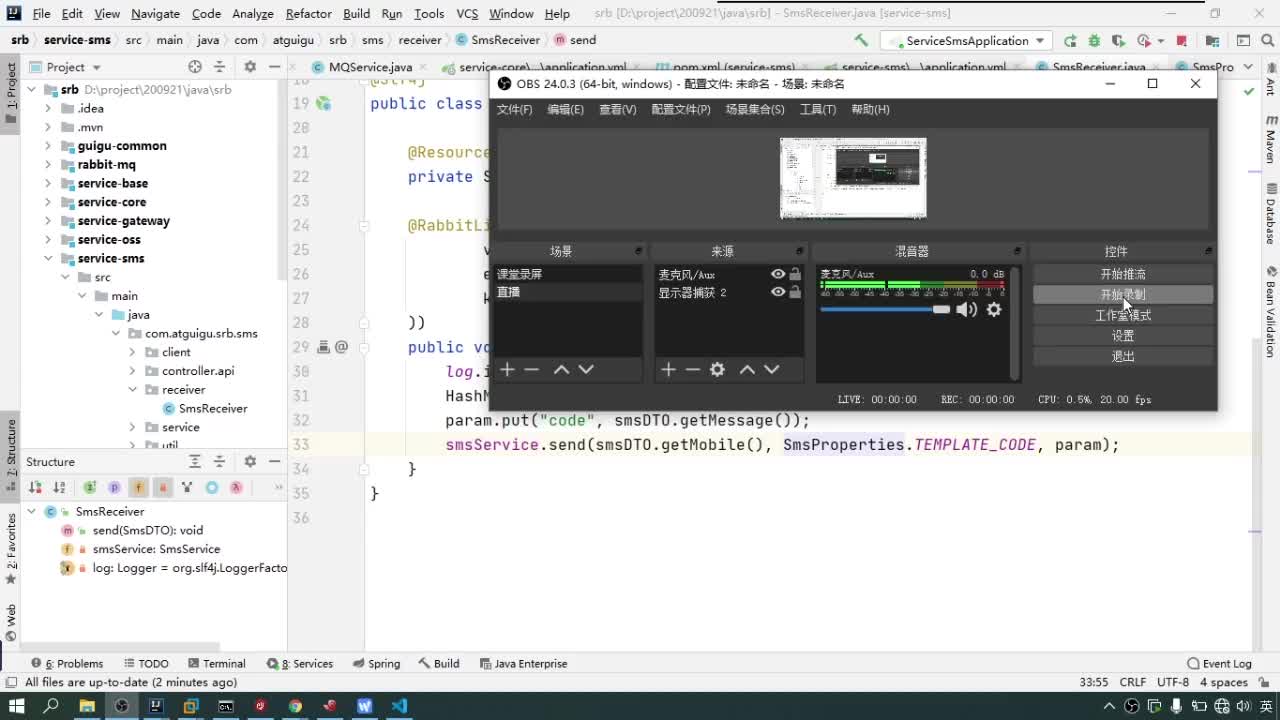Click the Project panel locate-file target icon

[195, 67]
